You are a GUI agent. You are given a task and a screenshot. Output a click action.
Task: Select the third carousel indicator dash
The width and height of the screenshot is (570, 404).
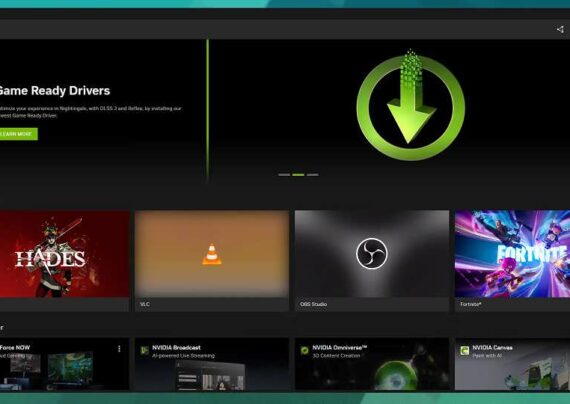coord(312,175)
